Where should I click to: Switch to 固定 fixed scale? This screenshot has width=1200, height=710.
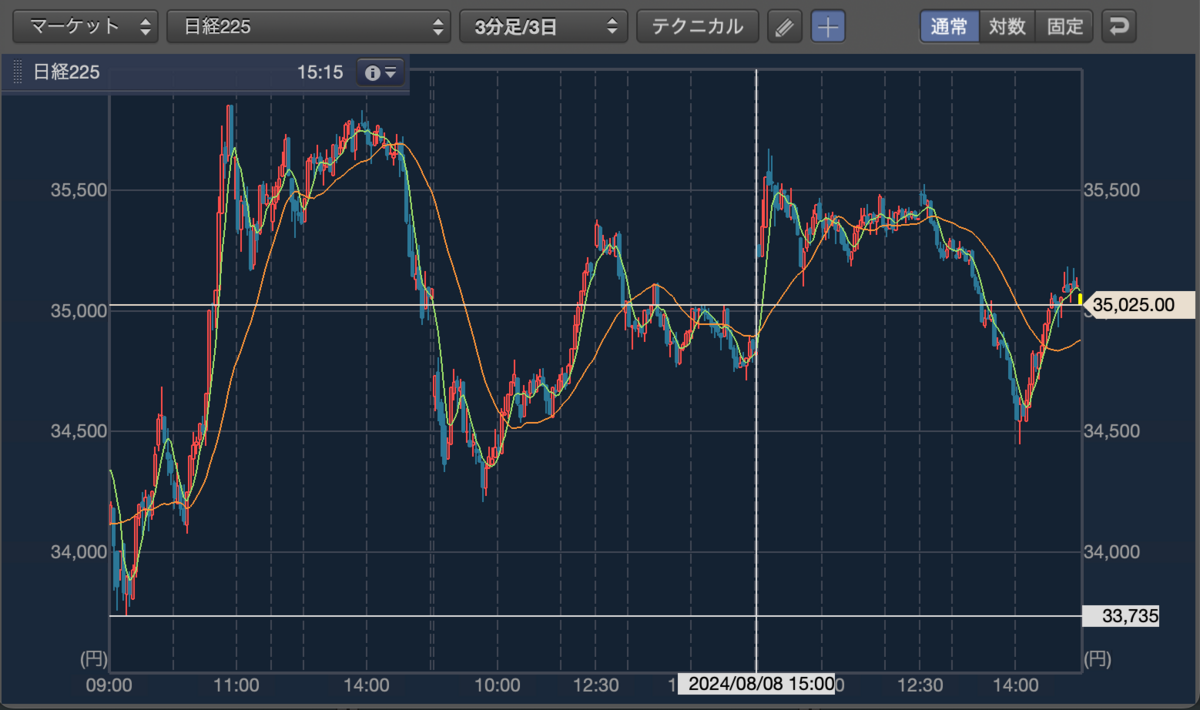1065,27
